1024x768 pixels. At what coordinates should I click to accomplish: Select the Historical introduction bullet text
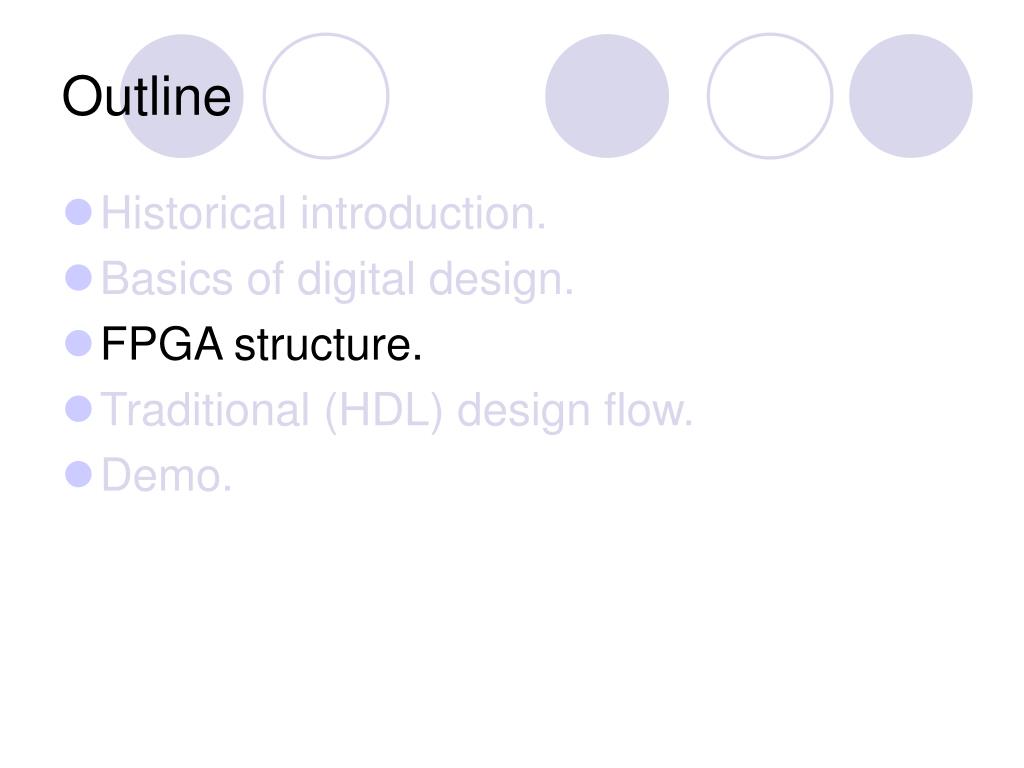point(324,213)
